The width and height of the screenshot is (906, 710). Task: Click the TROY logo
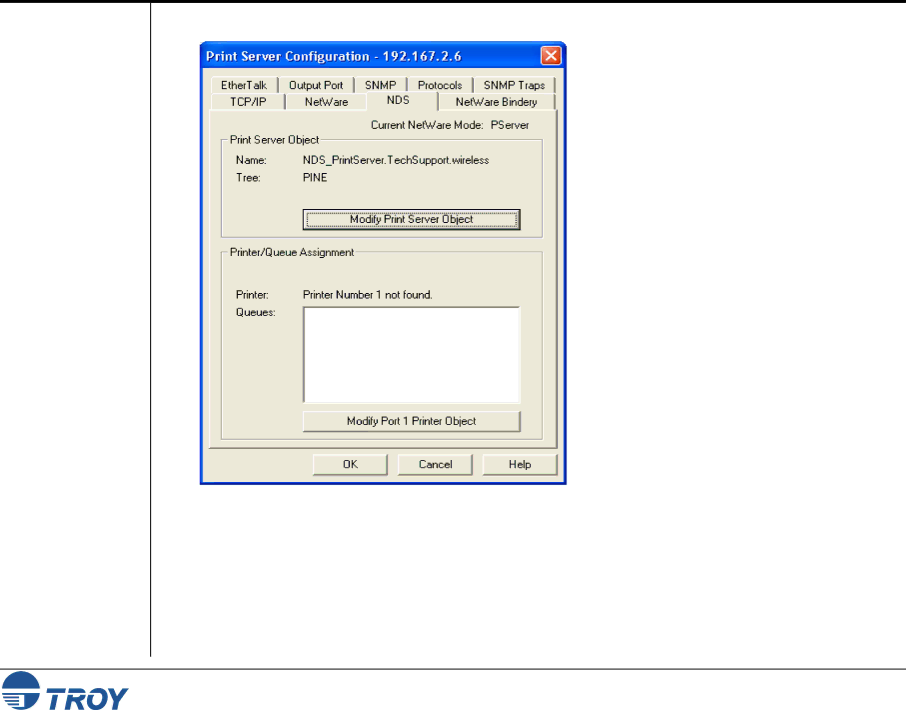[x=66, y=690]
